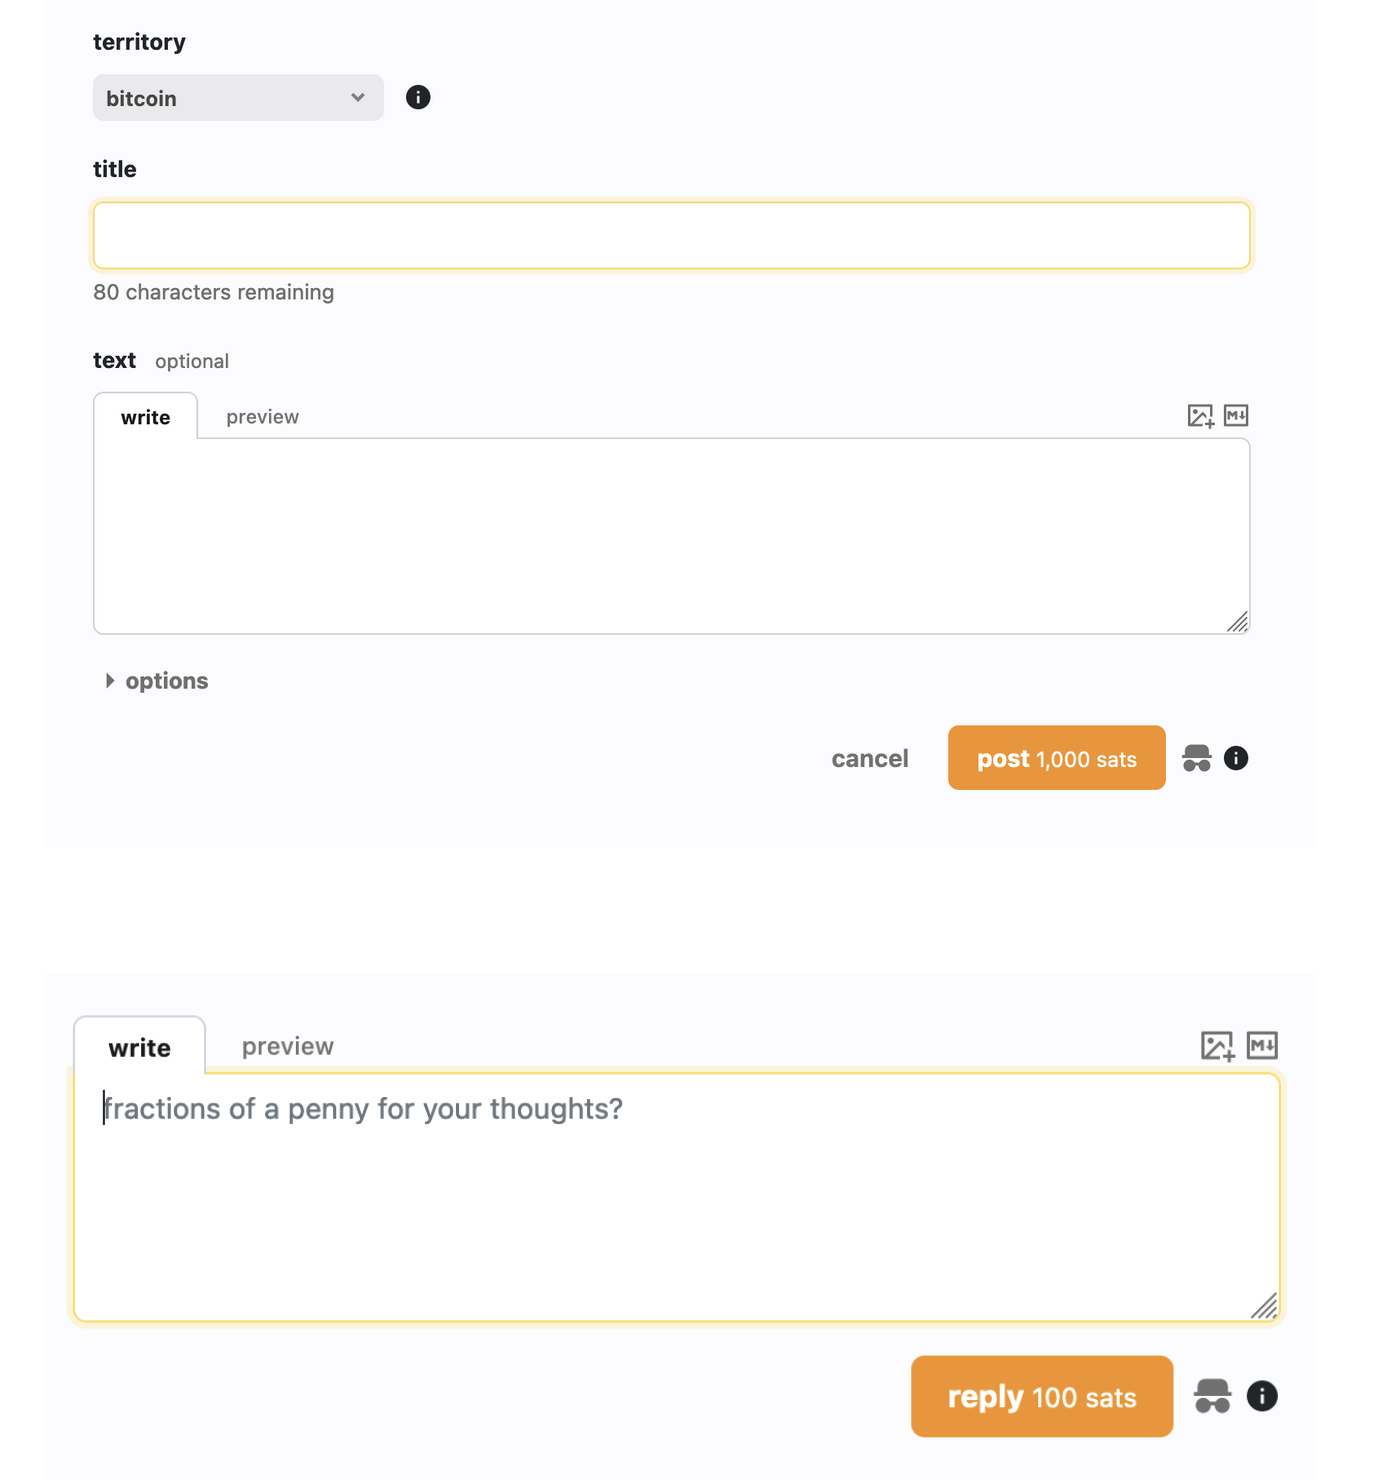Click the post text area

(x=671, y=536)
